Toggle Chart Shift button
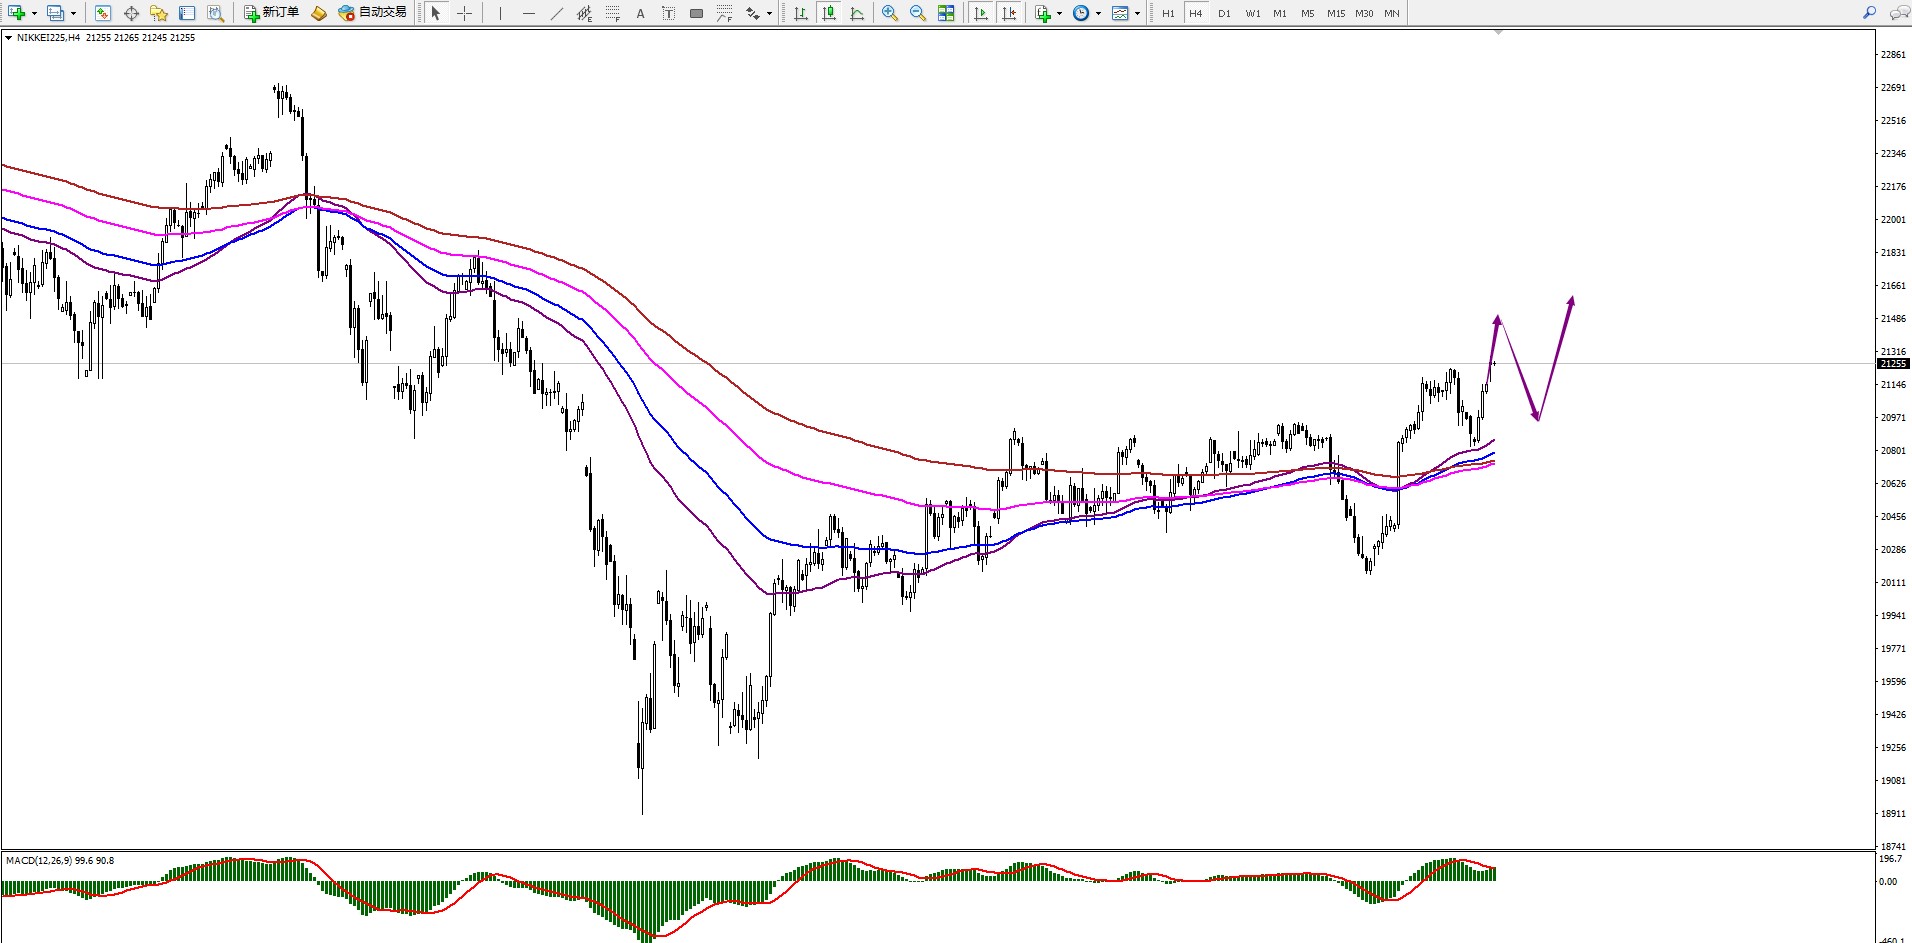Image resolution: width=1912 pixels, height=943 pixels. click(x=1009, y=13)
